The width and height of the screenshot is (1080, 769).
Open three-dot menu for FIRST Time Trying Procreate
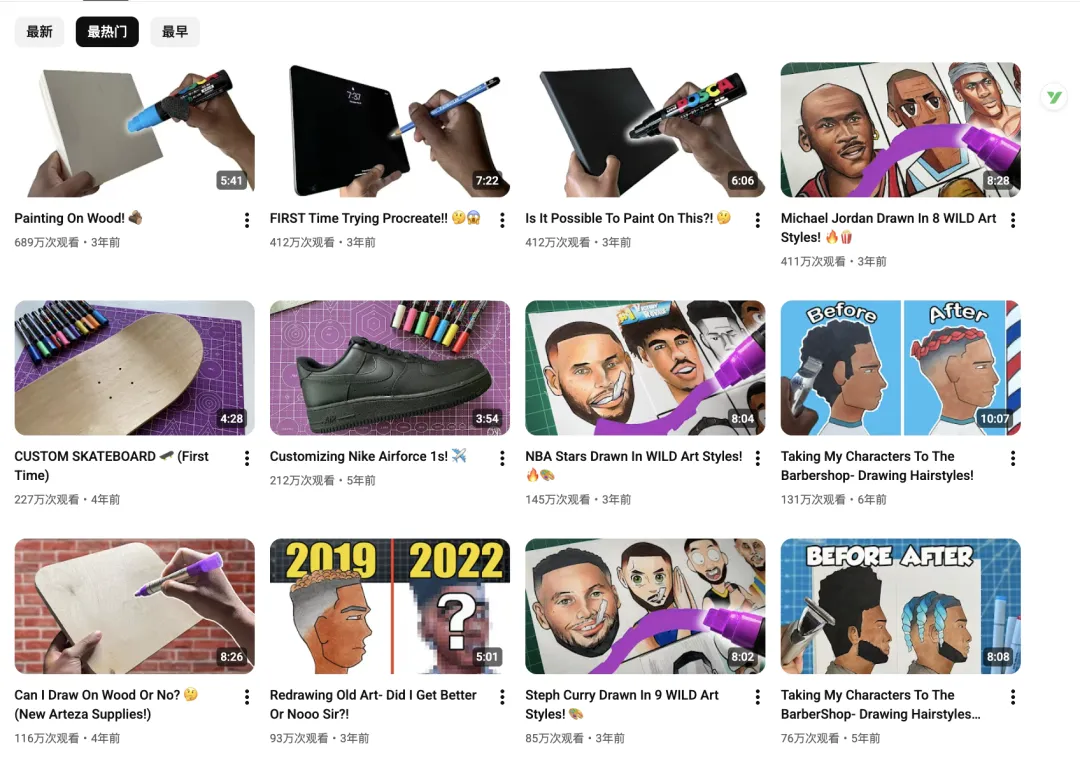502,220
